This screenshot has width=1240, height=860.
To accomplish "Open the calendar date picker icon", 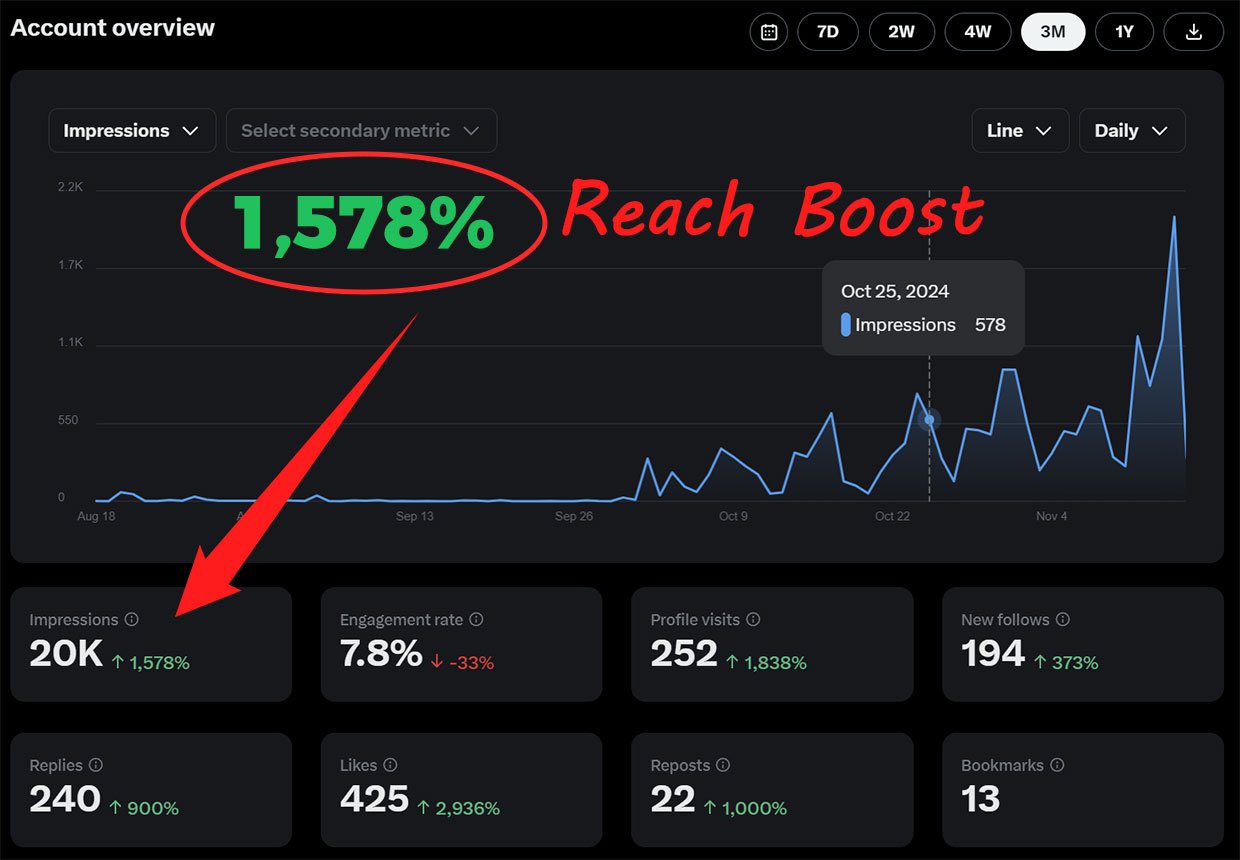I will 769,32.
